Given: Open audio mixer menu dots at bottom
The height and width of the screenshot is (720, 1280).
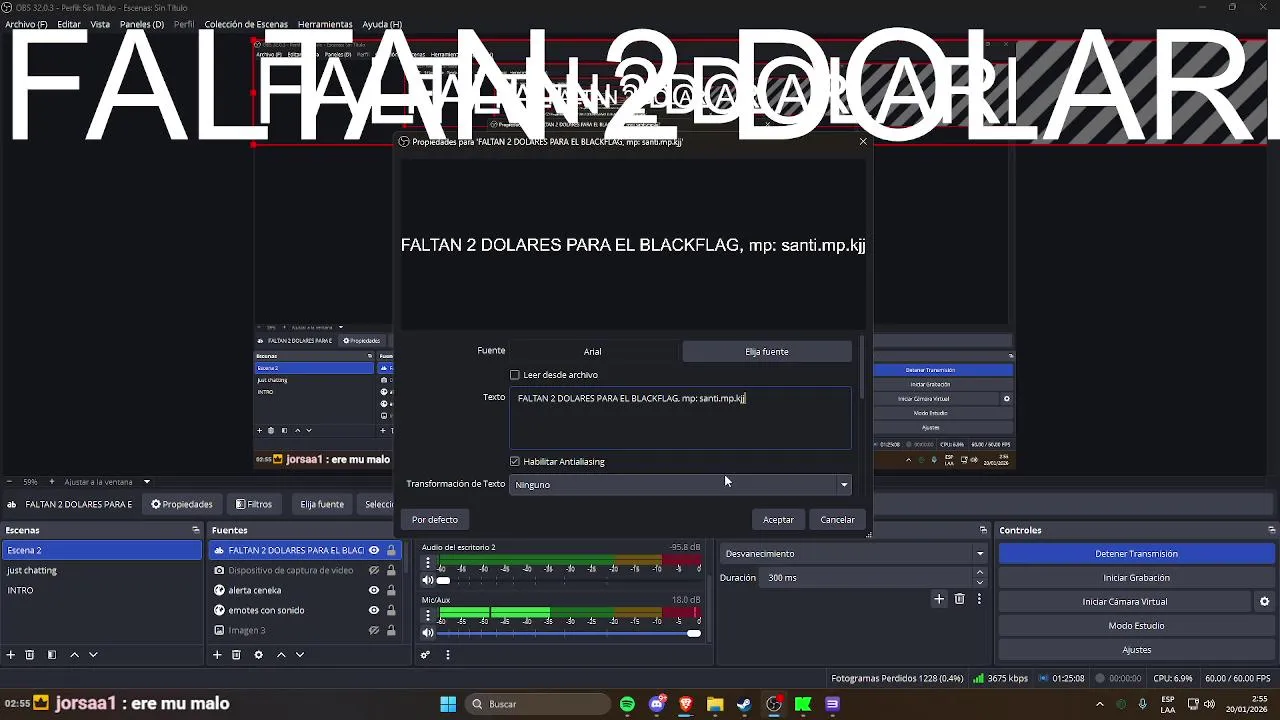Looking at the screenshot, I should pos(447,655).
